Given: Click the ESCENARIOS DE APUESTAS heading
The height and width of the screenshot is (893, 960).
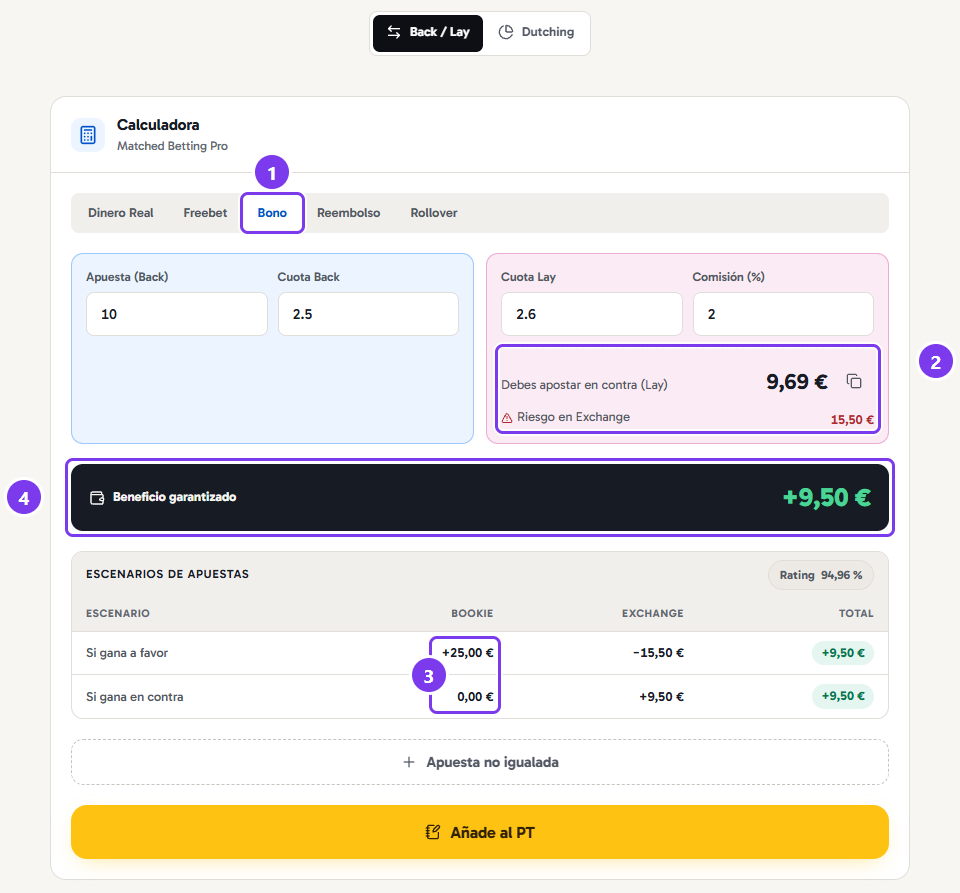Looking at the screenshot, I should click(x=167, y=574).
